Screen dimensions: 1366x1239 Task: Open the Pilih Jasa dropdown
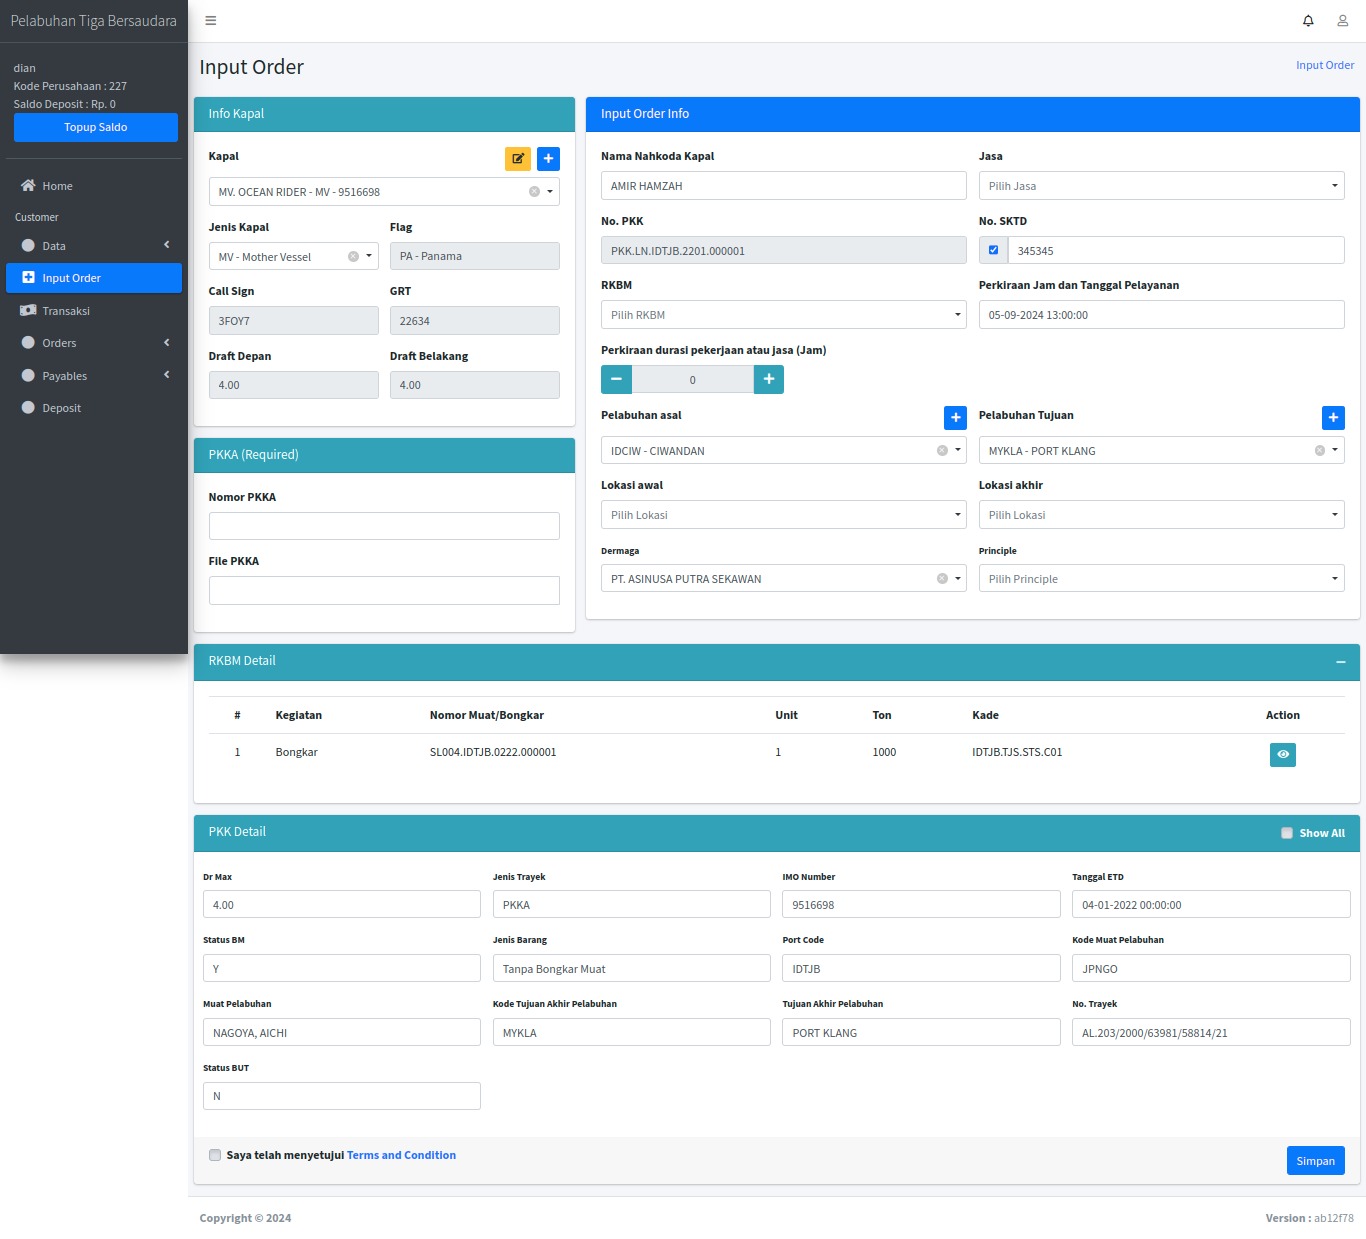pos(1161,186)
